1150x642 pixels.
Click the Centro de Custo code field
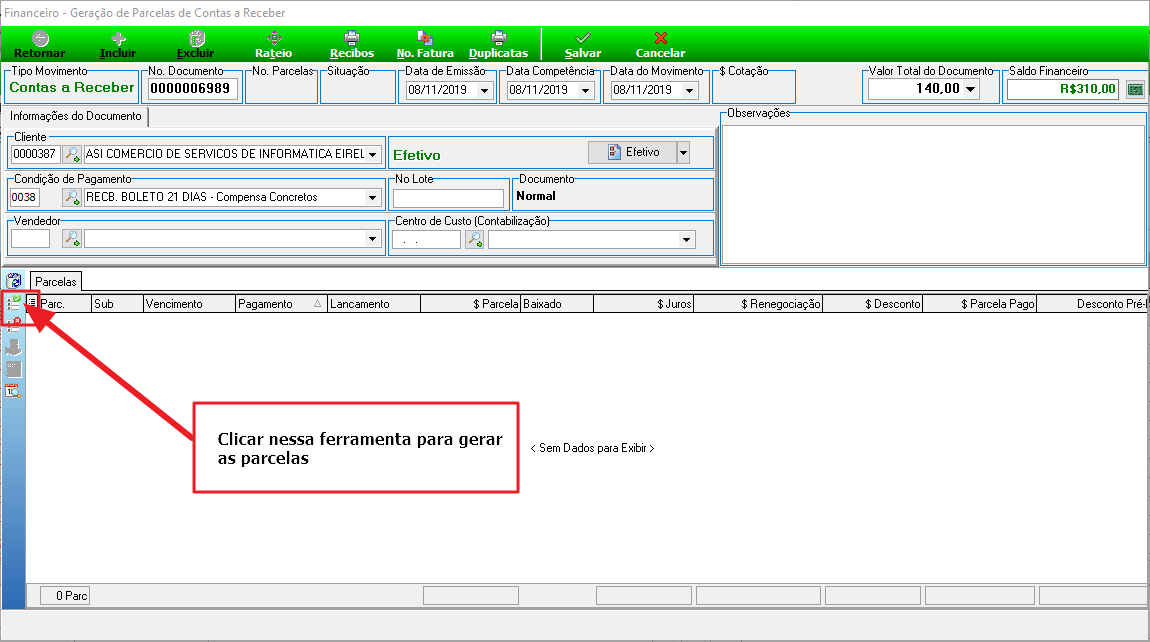pos(426,239)
